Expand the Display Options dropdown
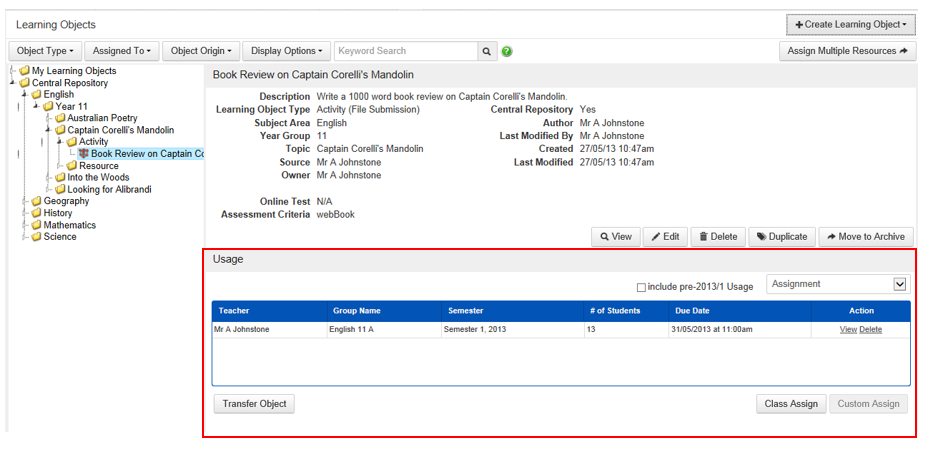This screenshot has height=460, width=926. tap(286, 51)
